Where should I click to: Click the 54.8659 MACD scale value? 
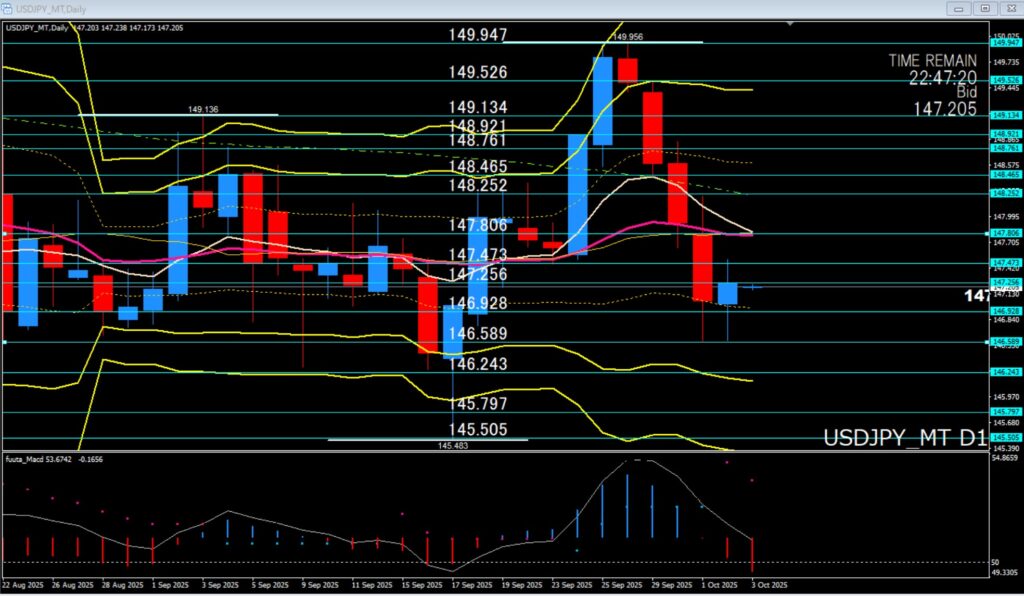(1005, 457)
